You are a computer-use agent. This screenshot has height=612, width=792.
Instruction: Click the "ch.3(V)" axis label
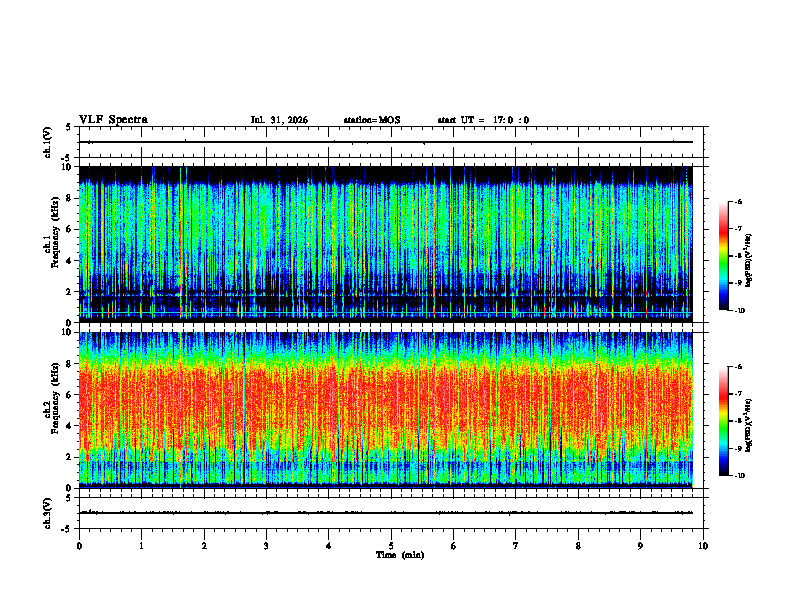[47, 513]
